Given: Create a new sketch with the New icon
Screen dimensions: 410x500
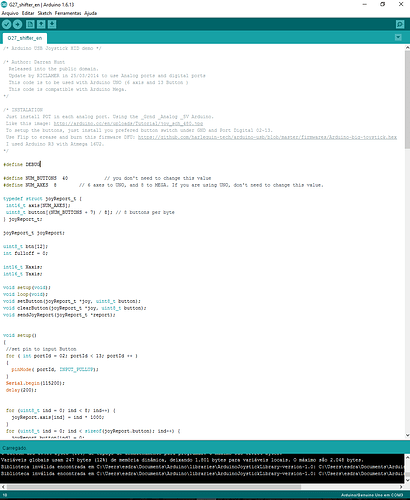Looking at the screenshot, I should [30, 24].
